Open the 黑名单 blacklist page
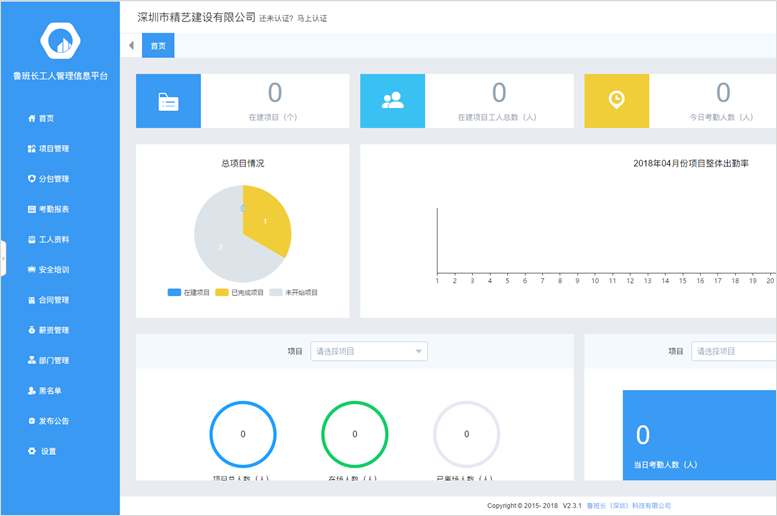777x516 pixels. 50,391
